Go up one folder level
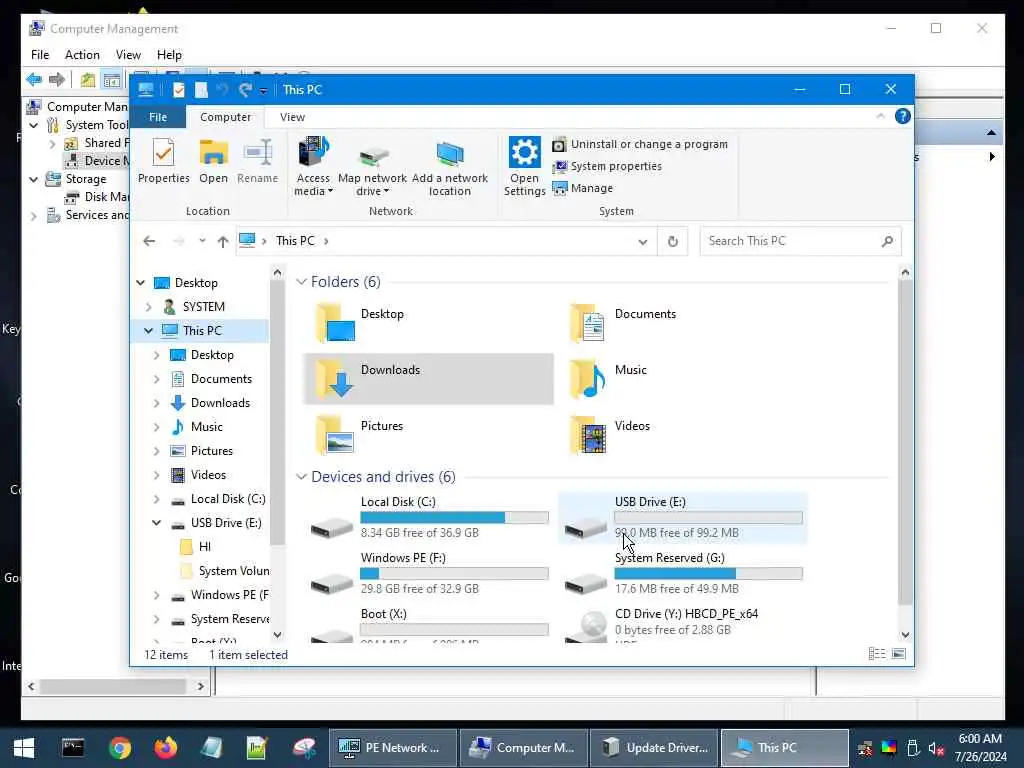 223,241
